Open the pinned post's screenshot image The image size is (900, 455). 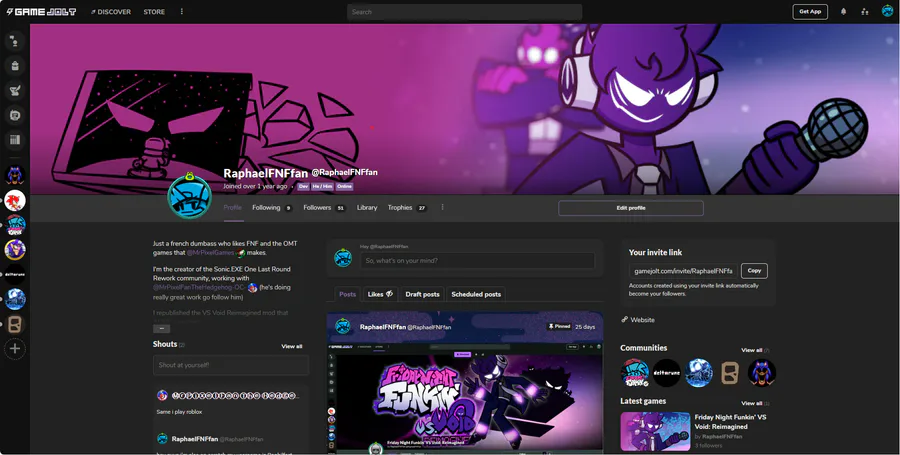tap(465, 398)
